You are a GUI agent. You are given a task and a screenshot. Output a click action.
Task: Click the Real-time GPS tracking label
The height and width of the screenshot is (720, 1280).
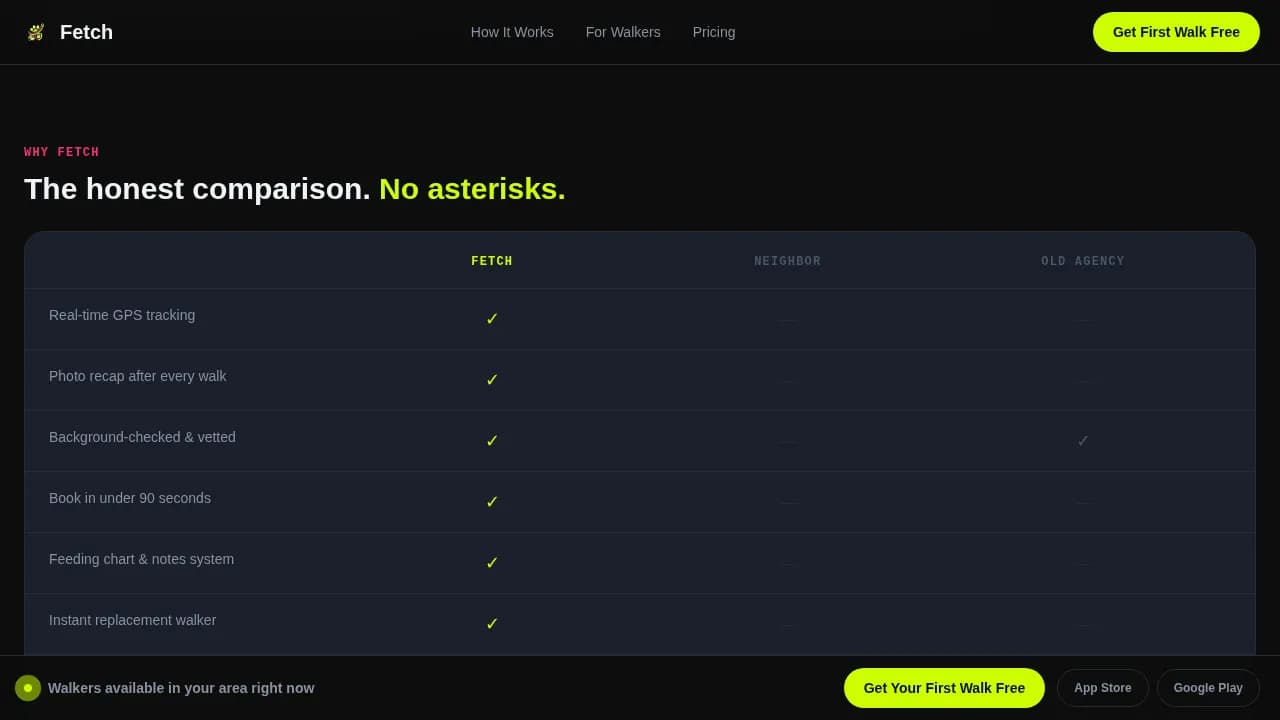click(x=122, y=315)
